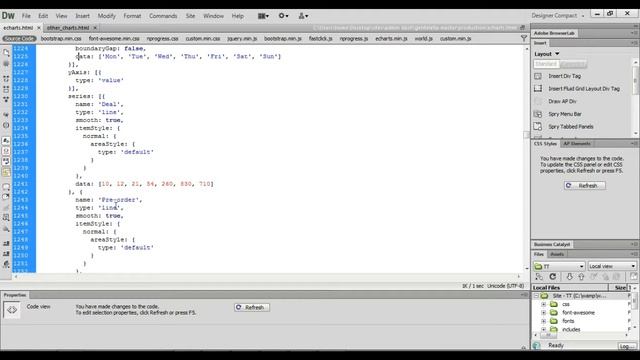Click the Insert Fluid Grid Layout Div Tag icon
640x360 pixels.
[538, 89]
